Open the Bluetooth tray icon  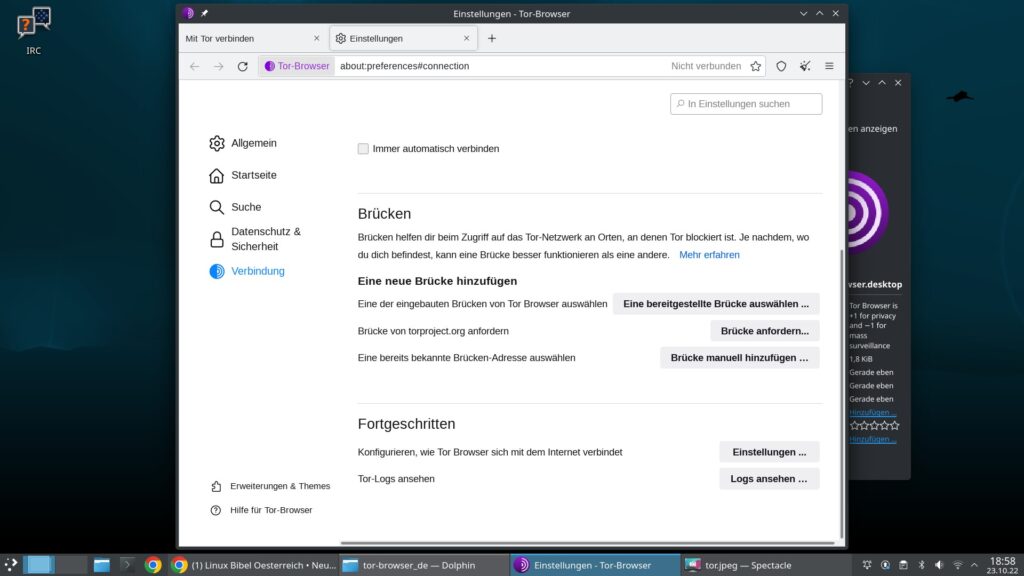click(921, 565)
